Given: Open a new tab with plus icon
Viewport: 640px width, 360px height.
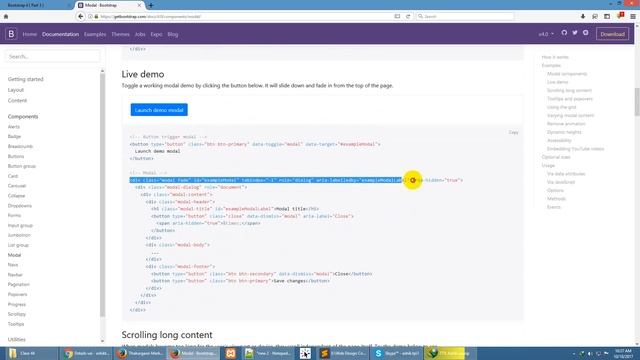Looking at the screenshot, I should [151, 5].
